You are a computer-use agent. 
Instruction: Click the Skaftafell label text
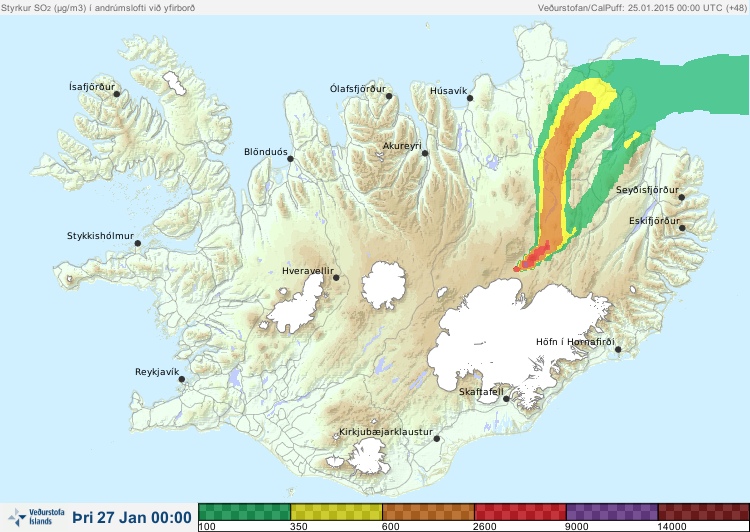point(481,392)
